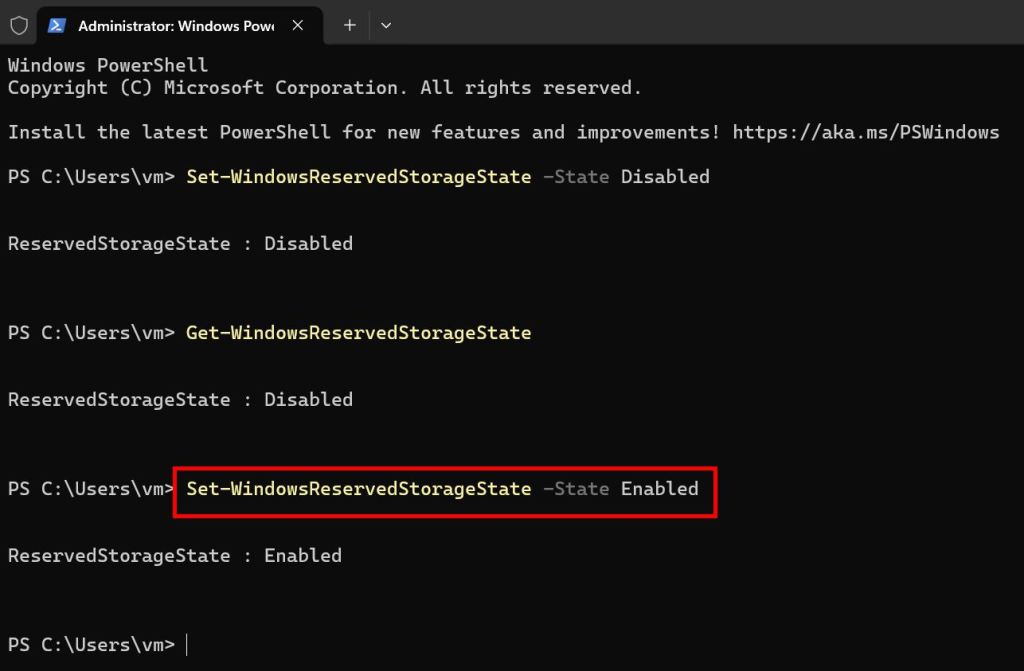Click the Get-WindowsReservedStorageState command text
Viewport: 1024px width, 671px height.
pos(359,333)
